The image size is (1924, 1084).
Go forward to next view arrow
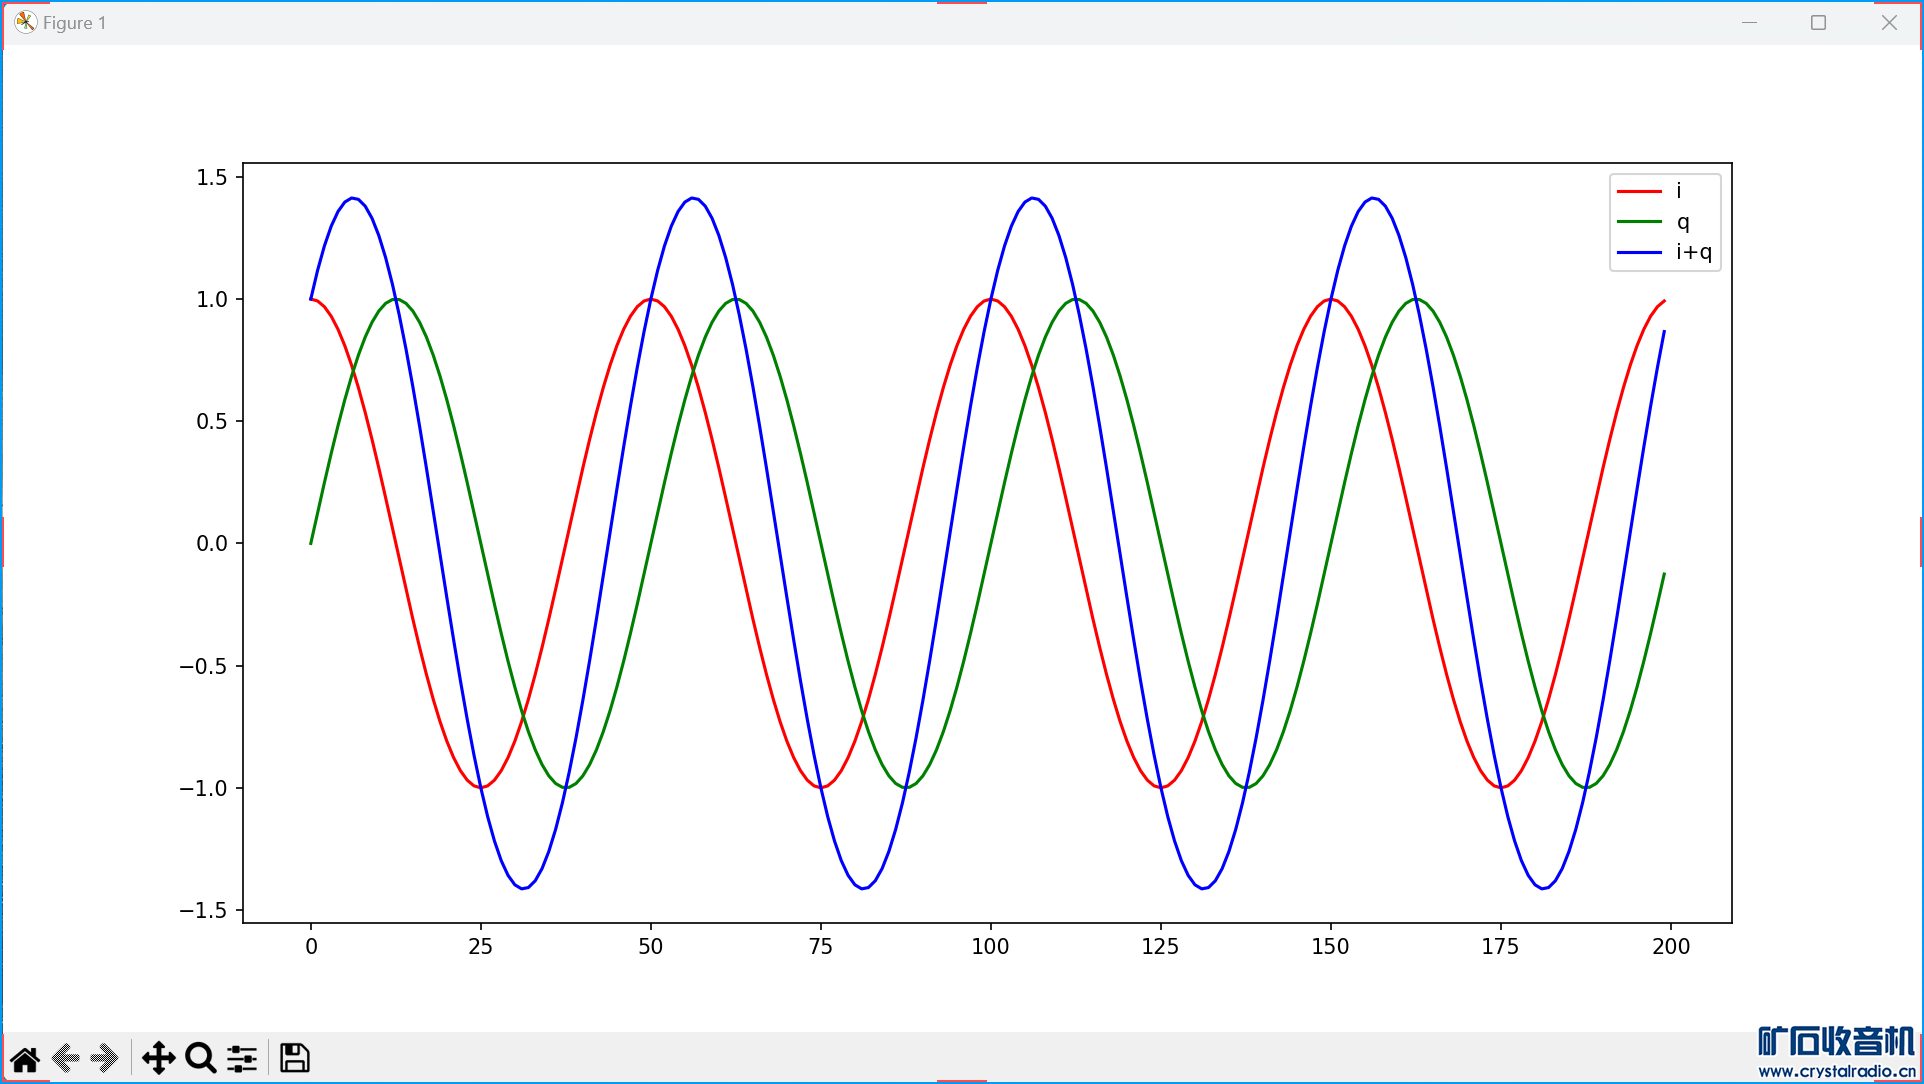click(x=104, y=1058)
